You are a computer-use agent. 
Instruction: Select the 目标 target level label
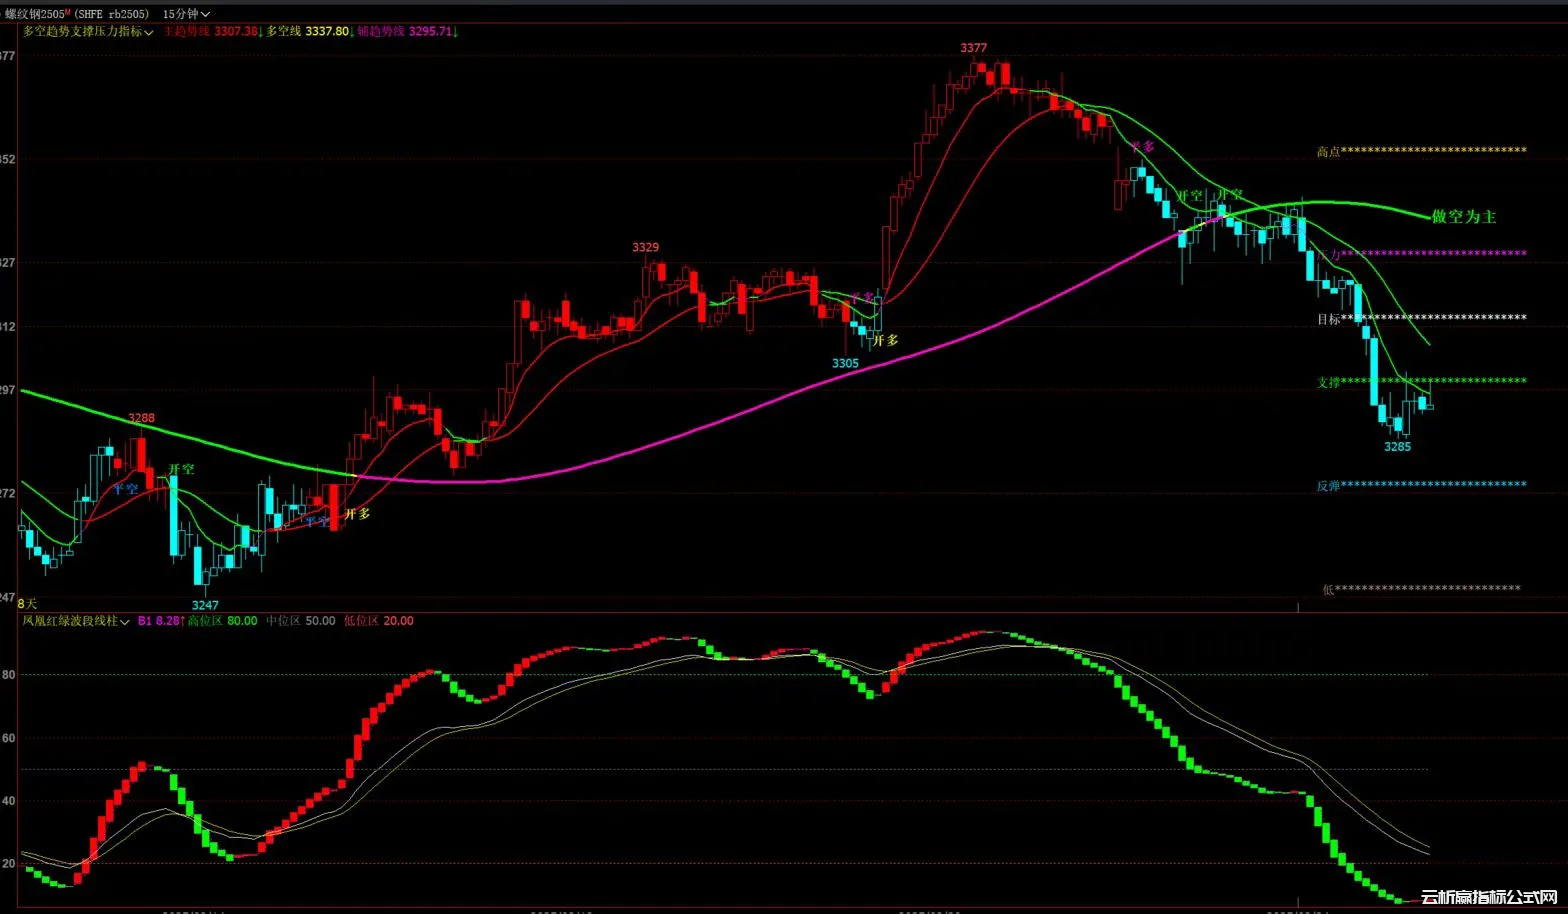pyautogui.click(x=1328, y=319)
